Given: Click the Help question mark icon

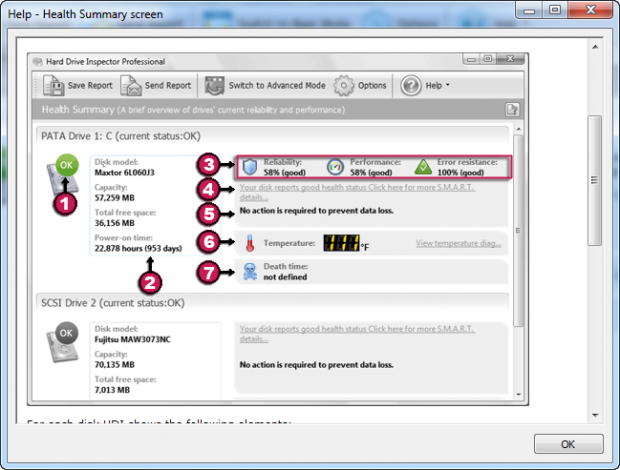Looking at the screenshot, I should tap(411, 85).
